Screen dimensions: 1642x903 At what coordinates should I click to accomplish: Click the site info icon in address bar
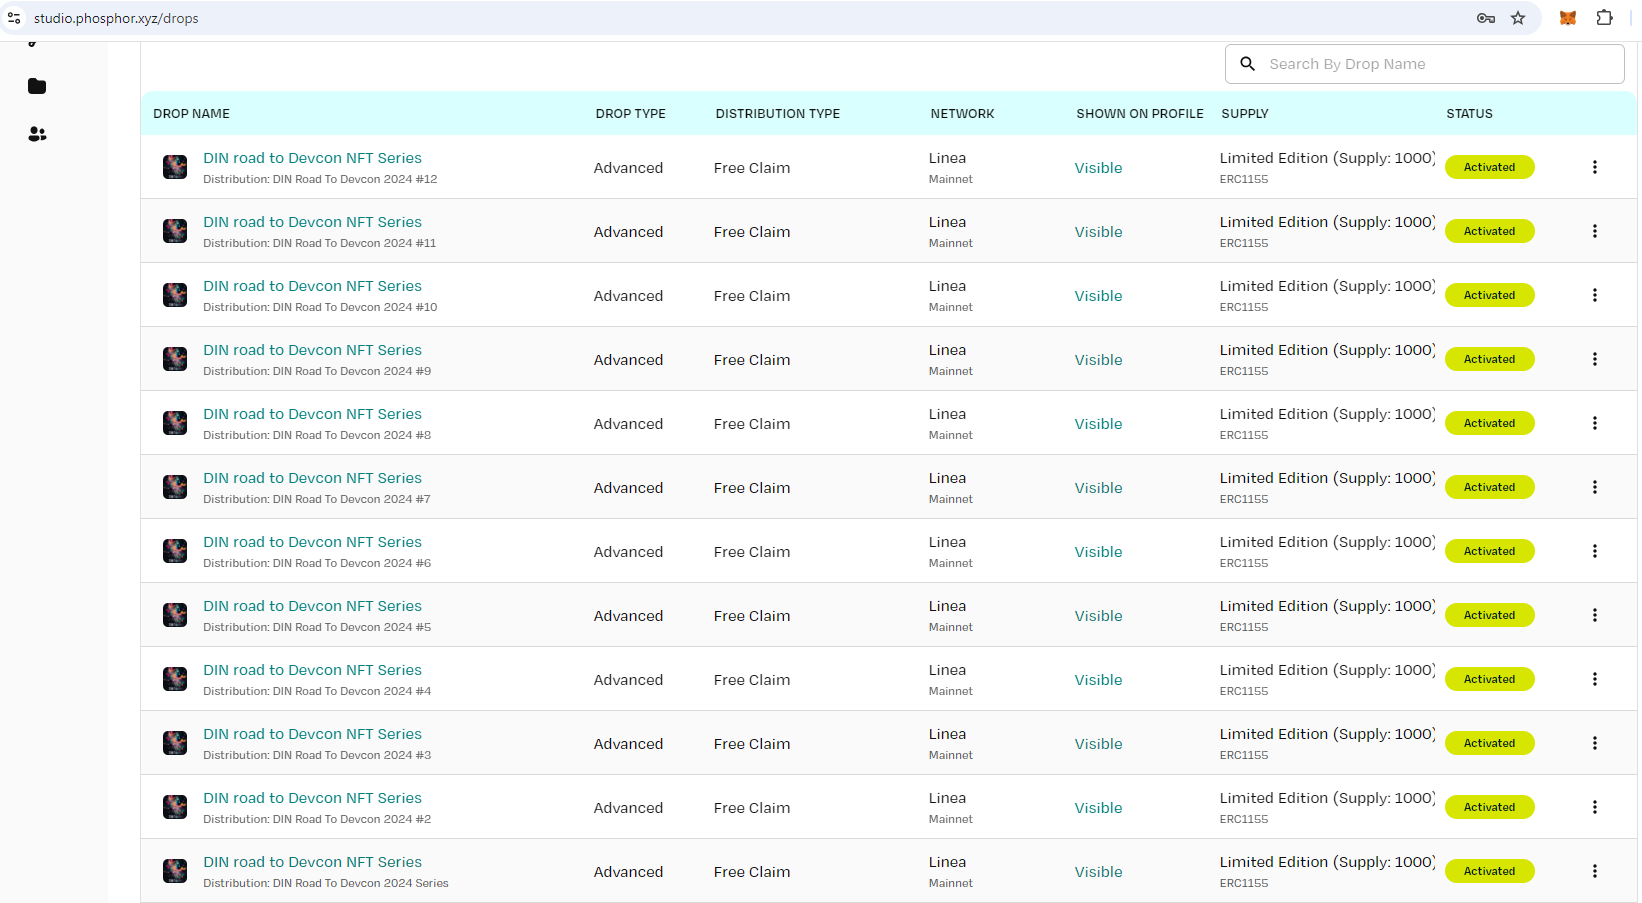[x=14, y=18]
